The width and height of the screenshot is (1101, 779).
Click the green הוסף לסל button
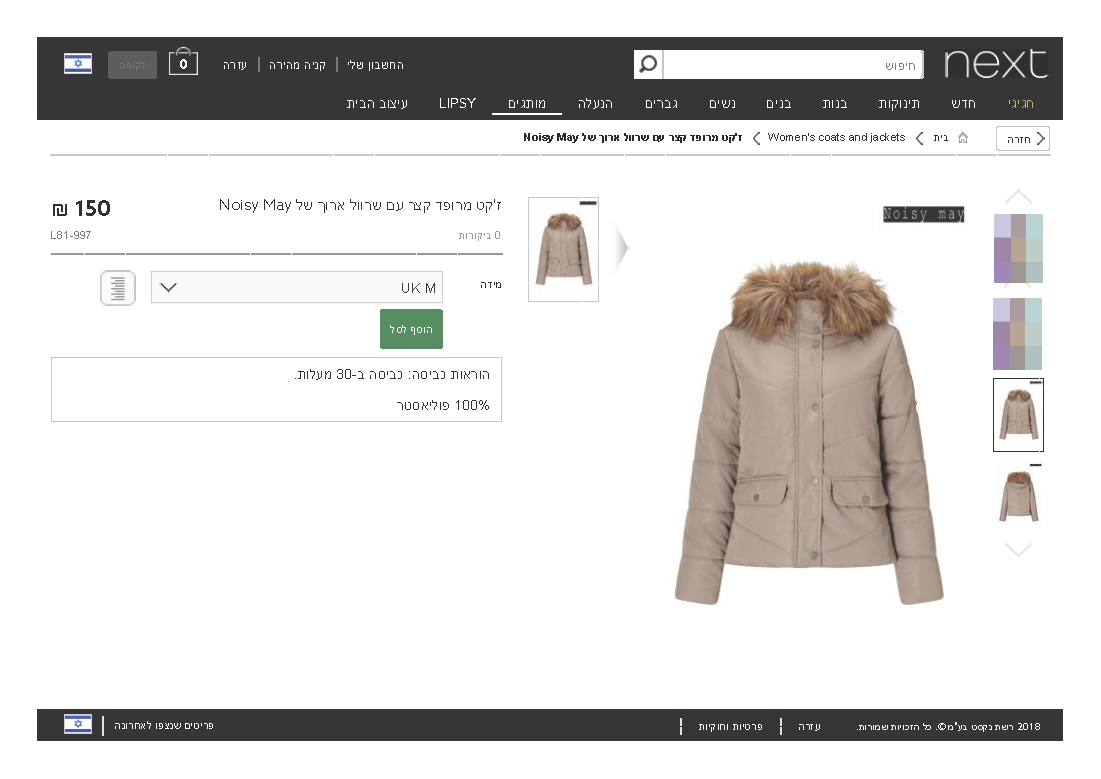click(x=411, y=328)
